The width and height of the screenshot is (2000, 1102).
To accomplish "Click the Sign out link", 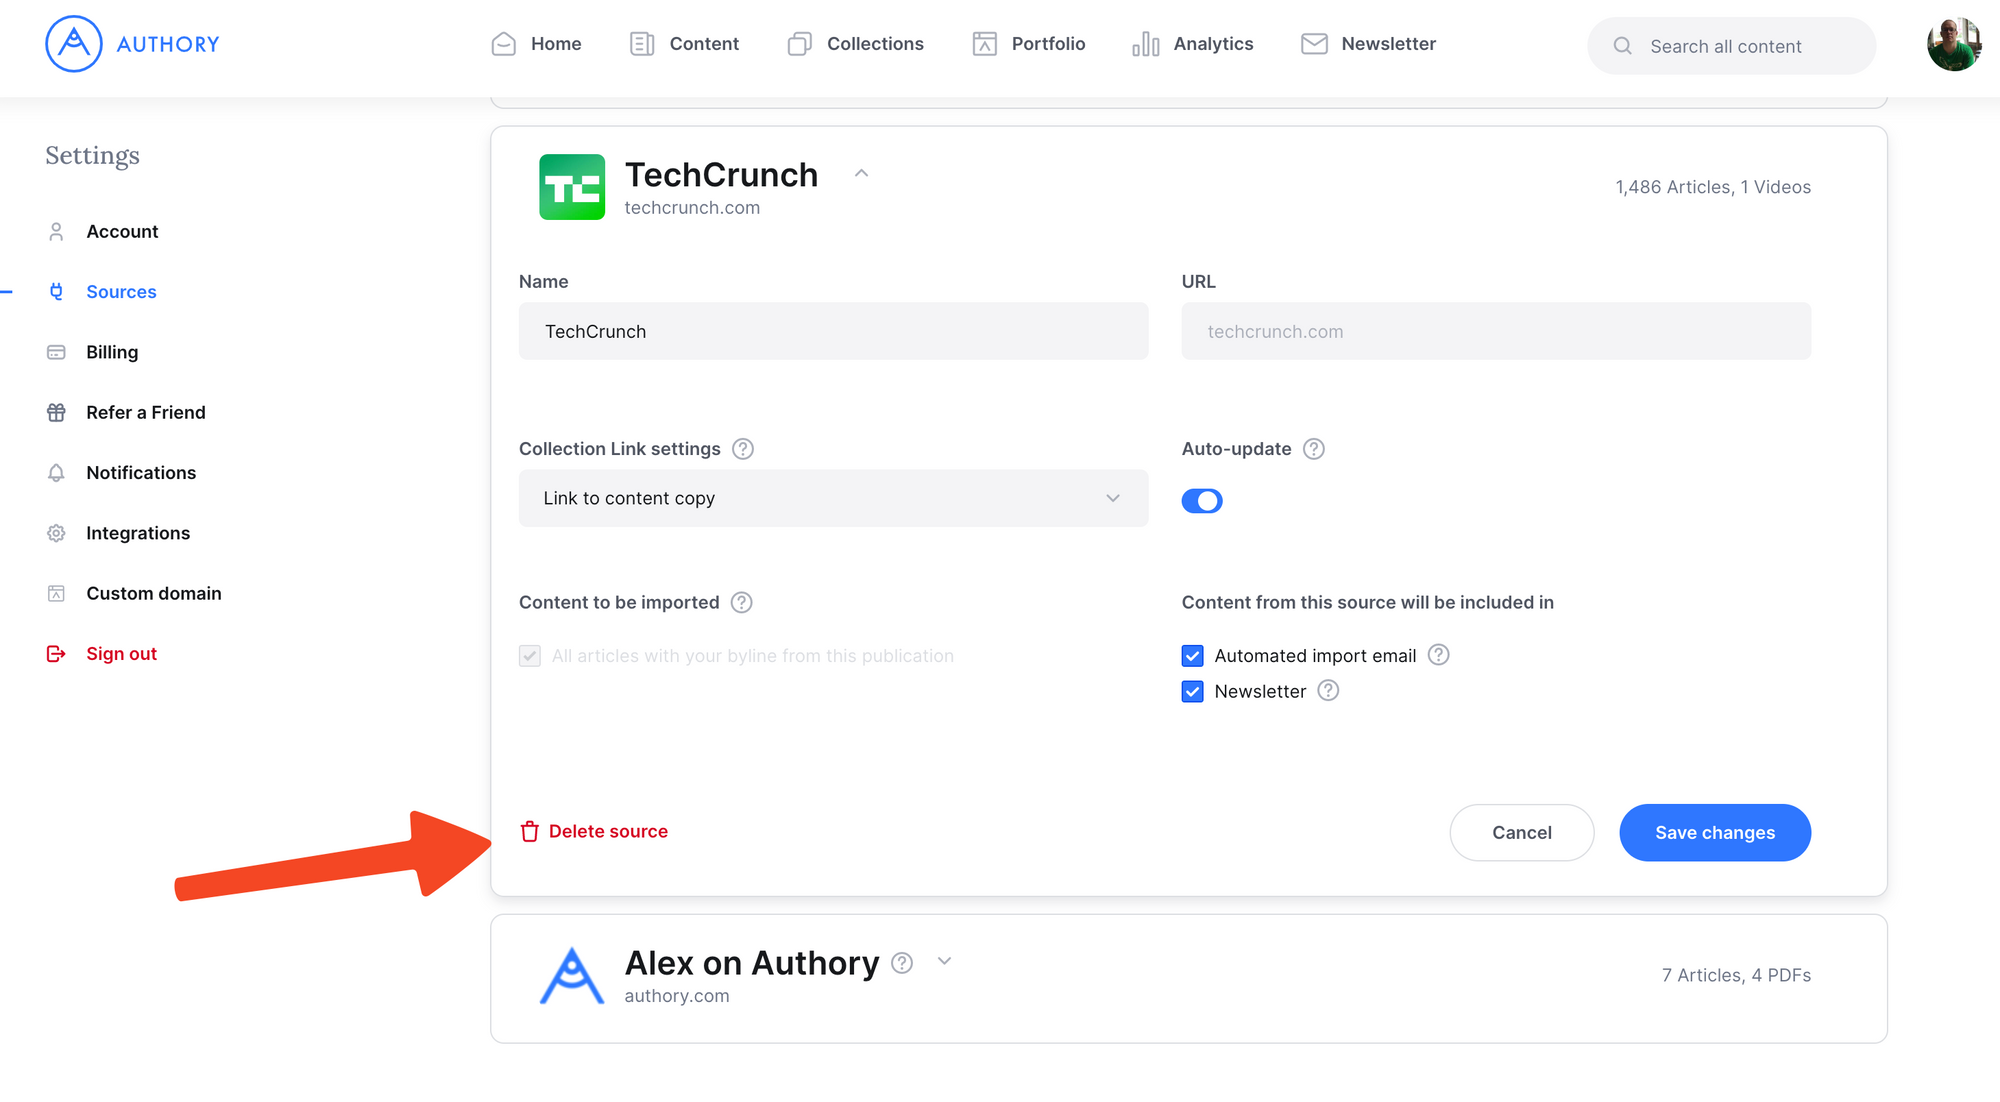I will click(x=121, y=654).
